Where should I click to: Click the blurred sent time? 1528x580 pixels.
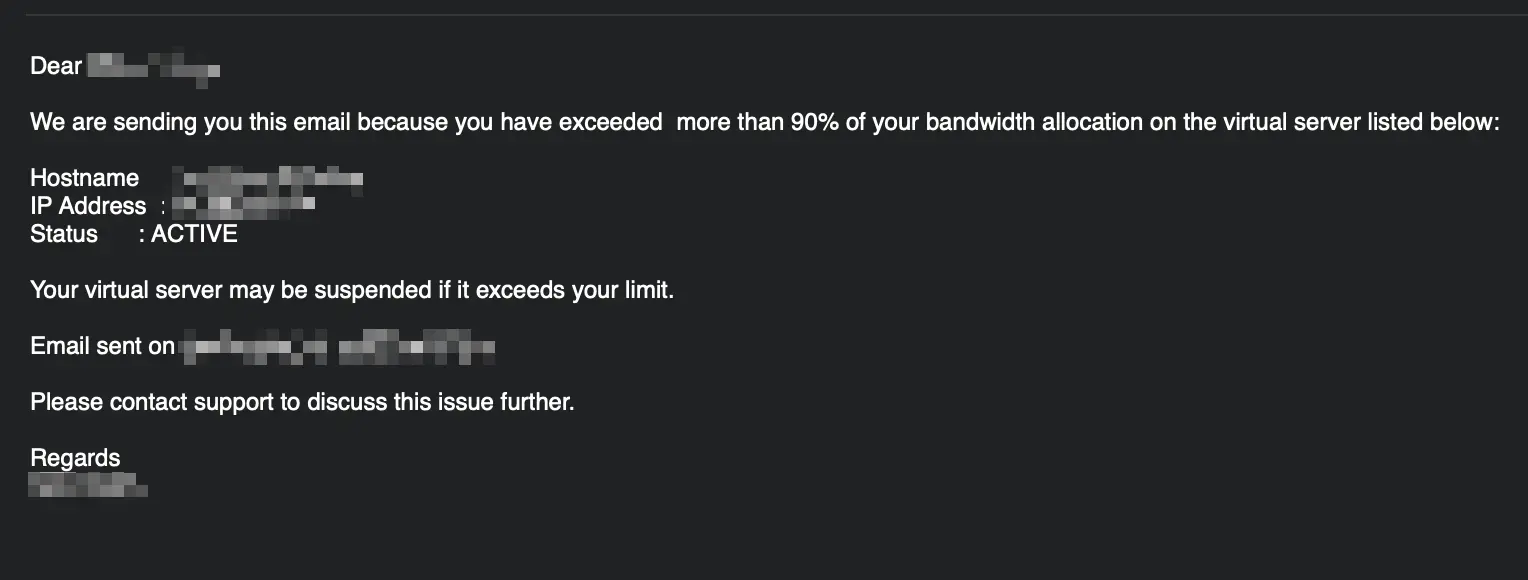pyautogui.click(x=417, y=348)
